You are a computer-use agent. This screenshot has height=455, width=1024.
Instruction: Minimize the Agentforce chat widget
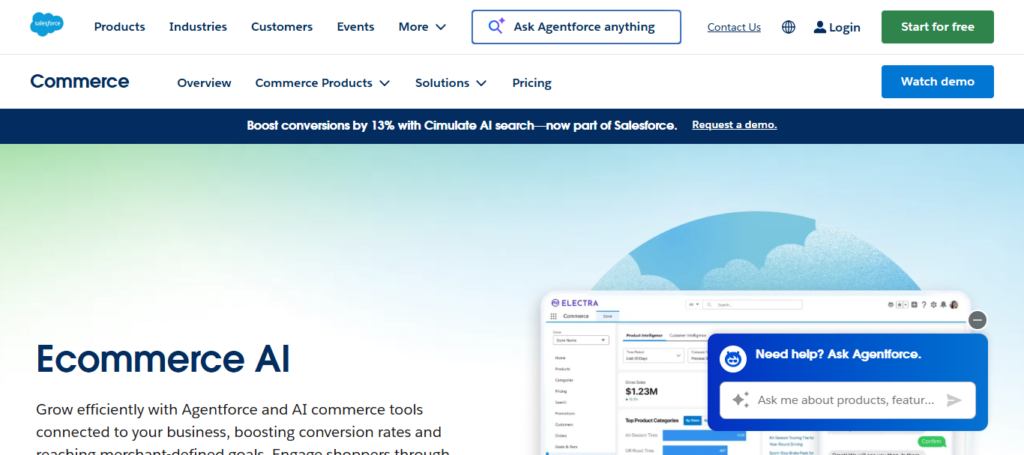[977, 321]
